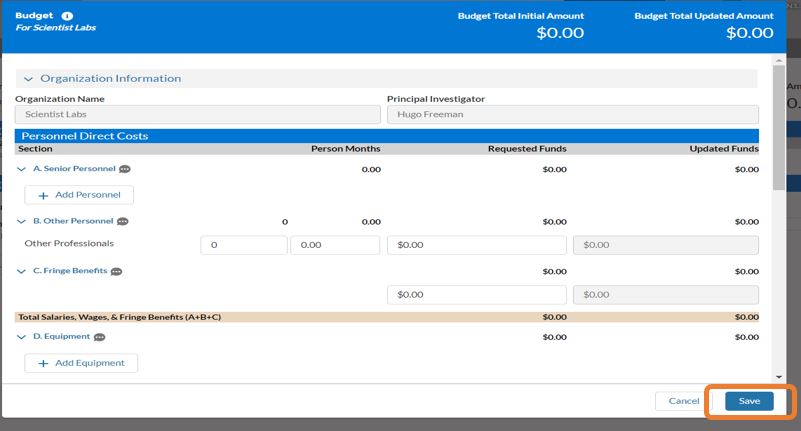Click Fringe Benefits requested funds field

(476, 295)
